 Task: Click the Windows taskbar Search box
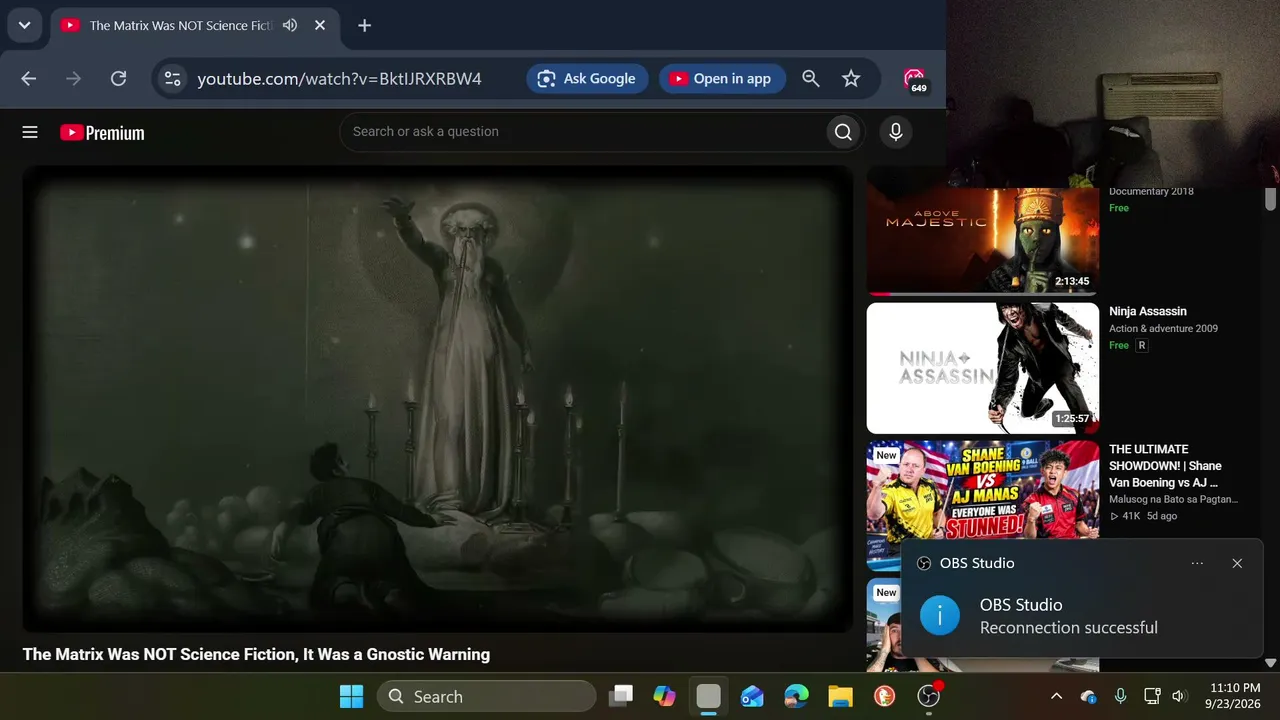[x=486, y=696]
